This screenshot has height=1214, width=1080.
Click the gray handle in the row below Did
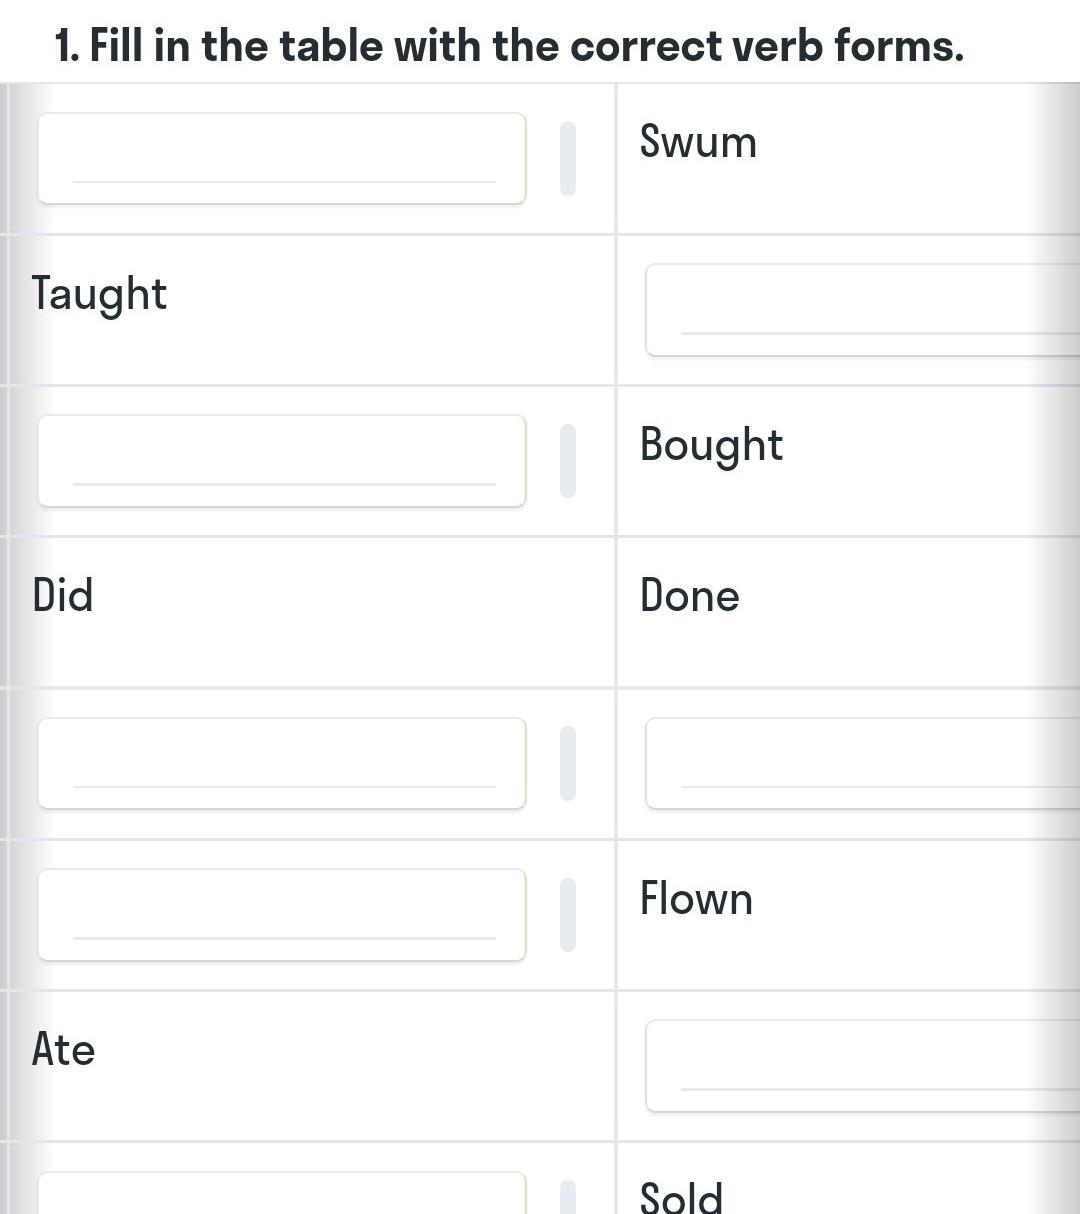(x=568, y=763)
